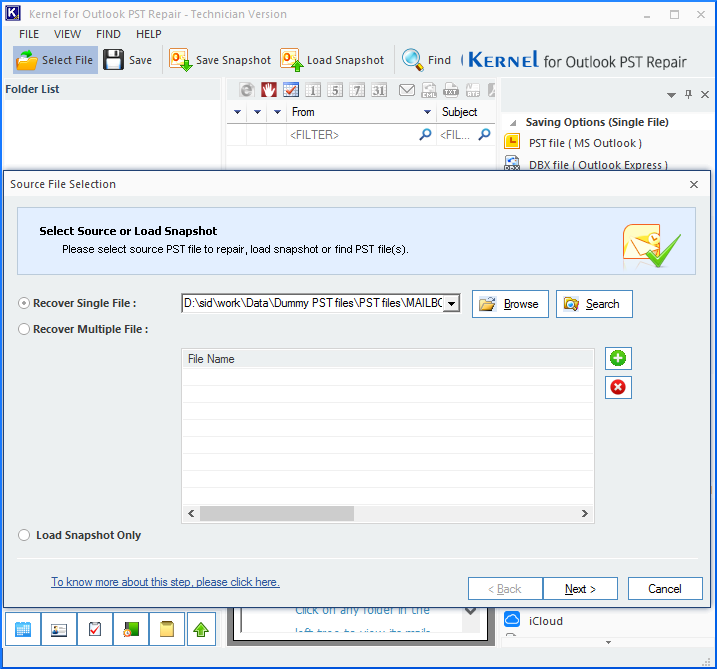Open the 'To know more about this step' link
The image size is (717, 669).
tap(165, 582)
